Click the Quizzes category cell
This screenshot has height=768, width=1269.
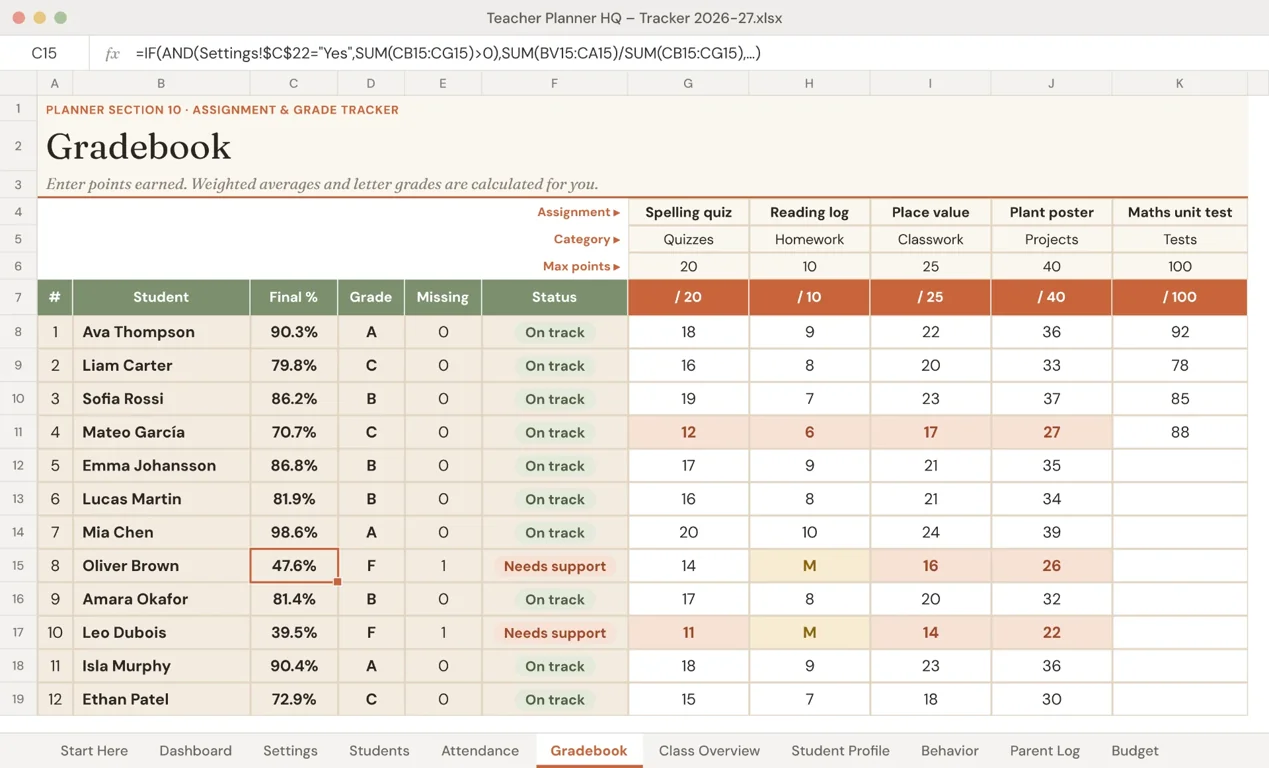pos(688,239)
